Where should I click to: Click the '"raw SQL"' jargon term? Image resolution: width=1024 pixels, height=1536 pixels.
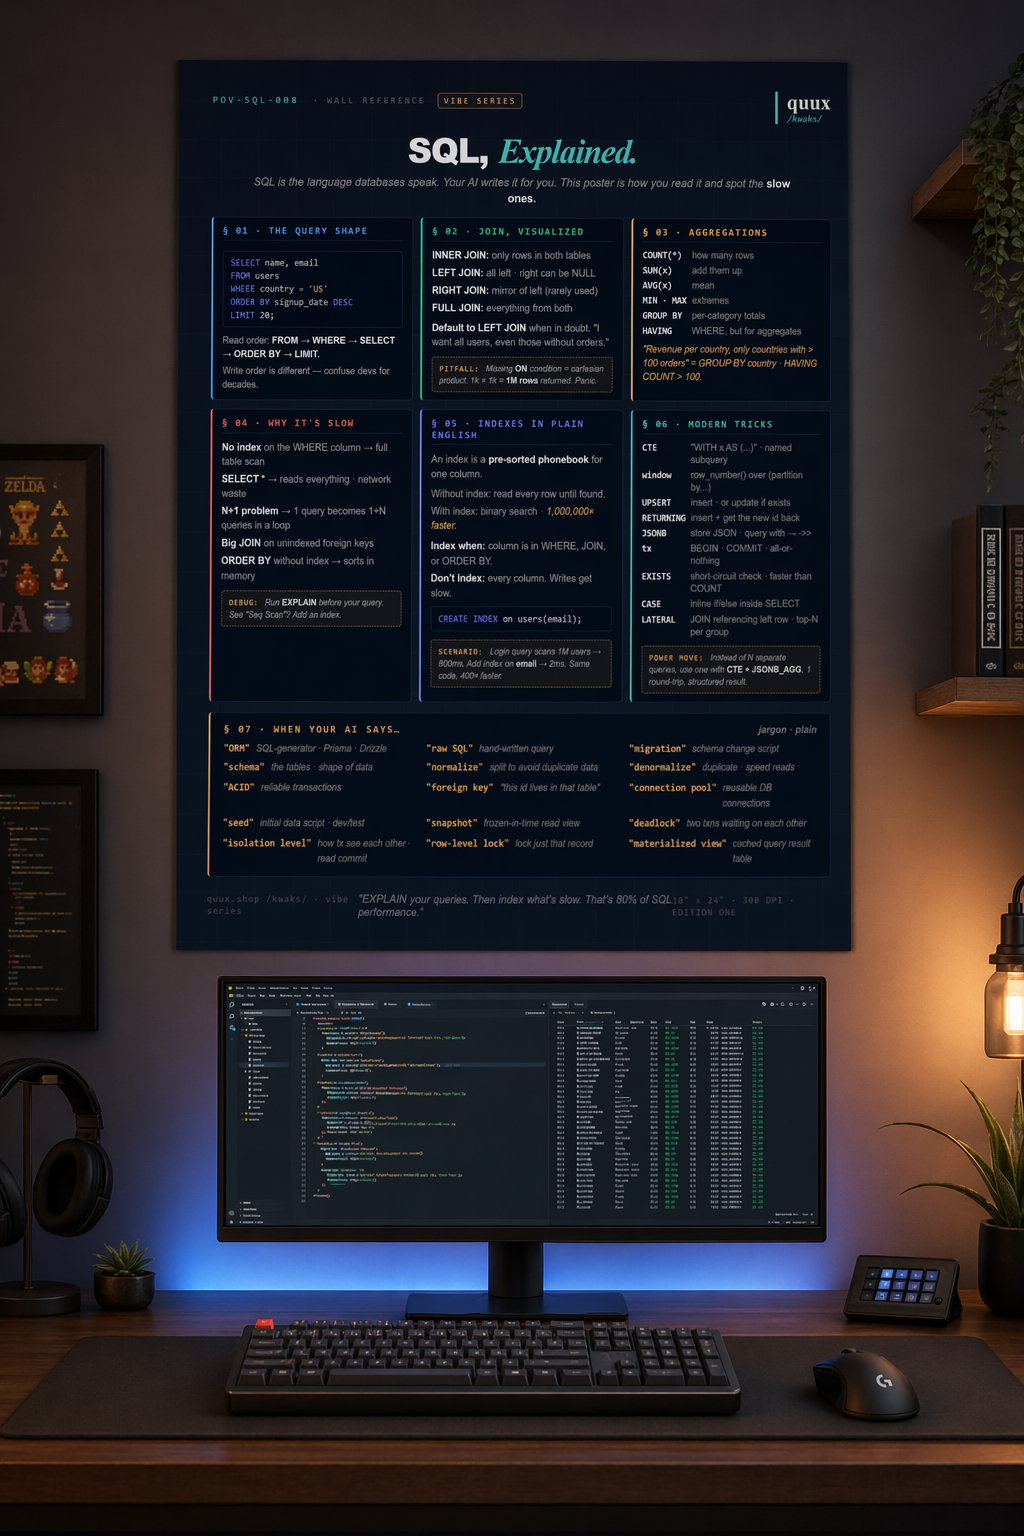[x=450, y=748]
